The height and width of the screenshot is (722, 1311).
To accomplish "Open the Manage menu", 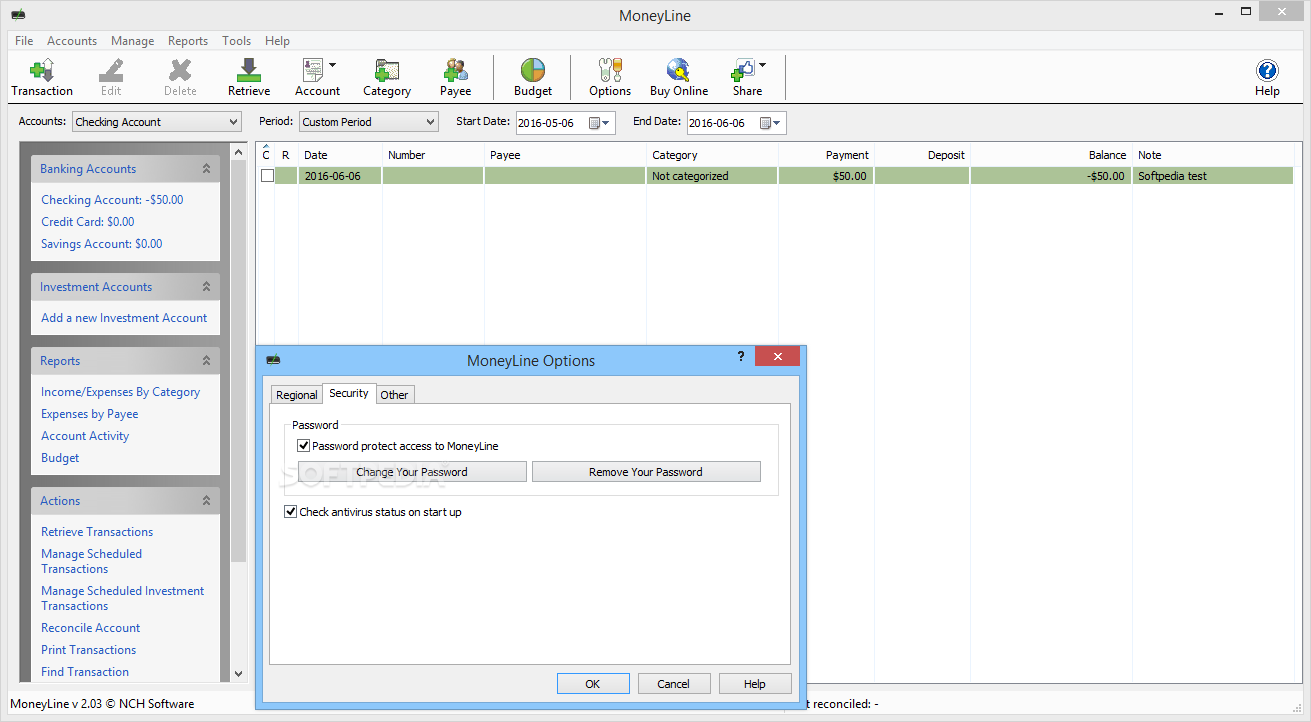I will pos(133,41).
